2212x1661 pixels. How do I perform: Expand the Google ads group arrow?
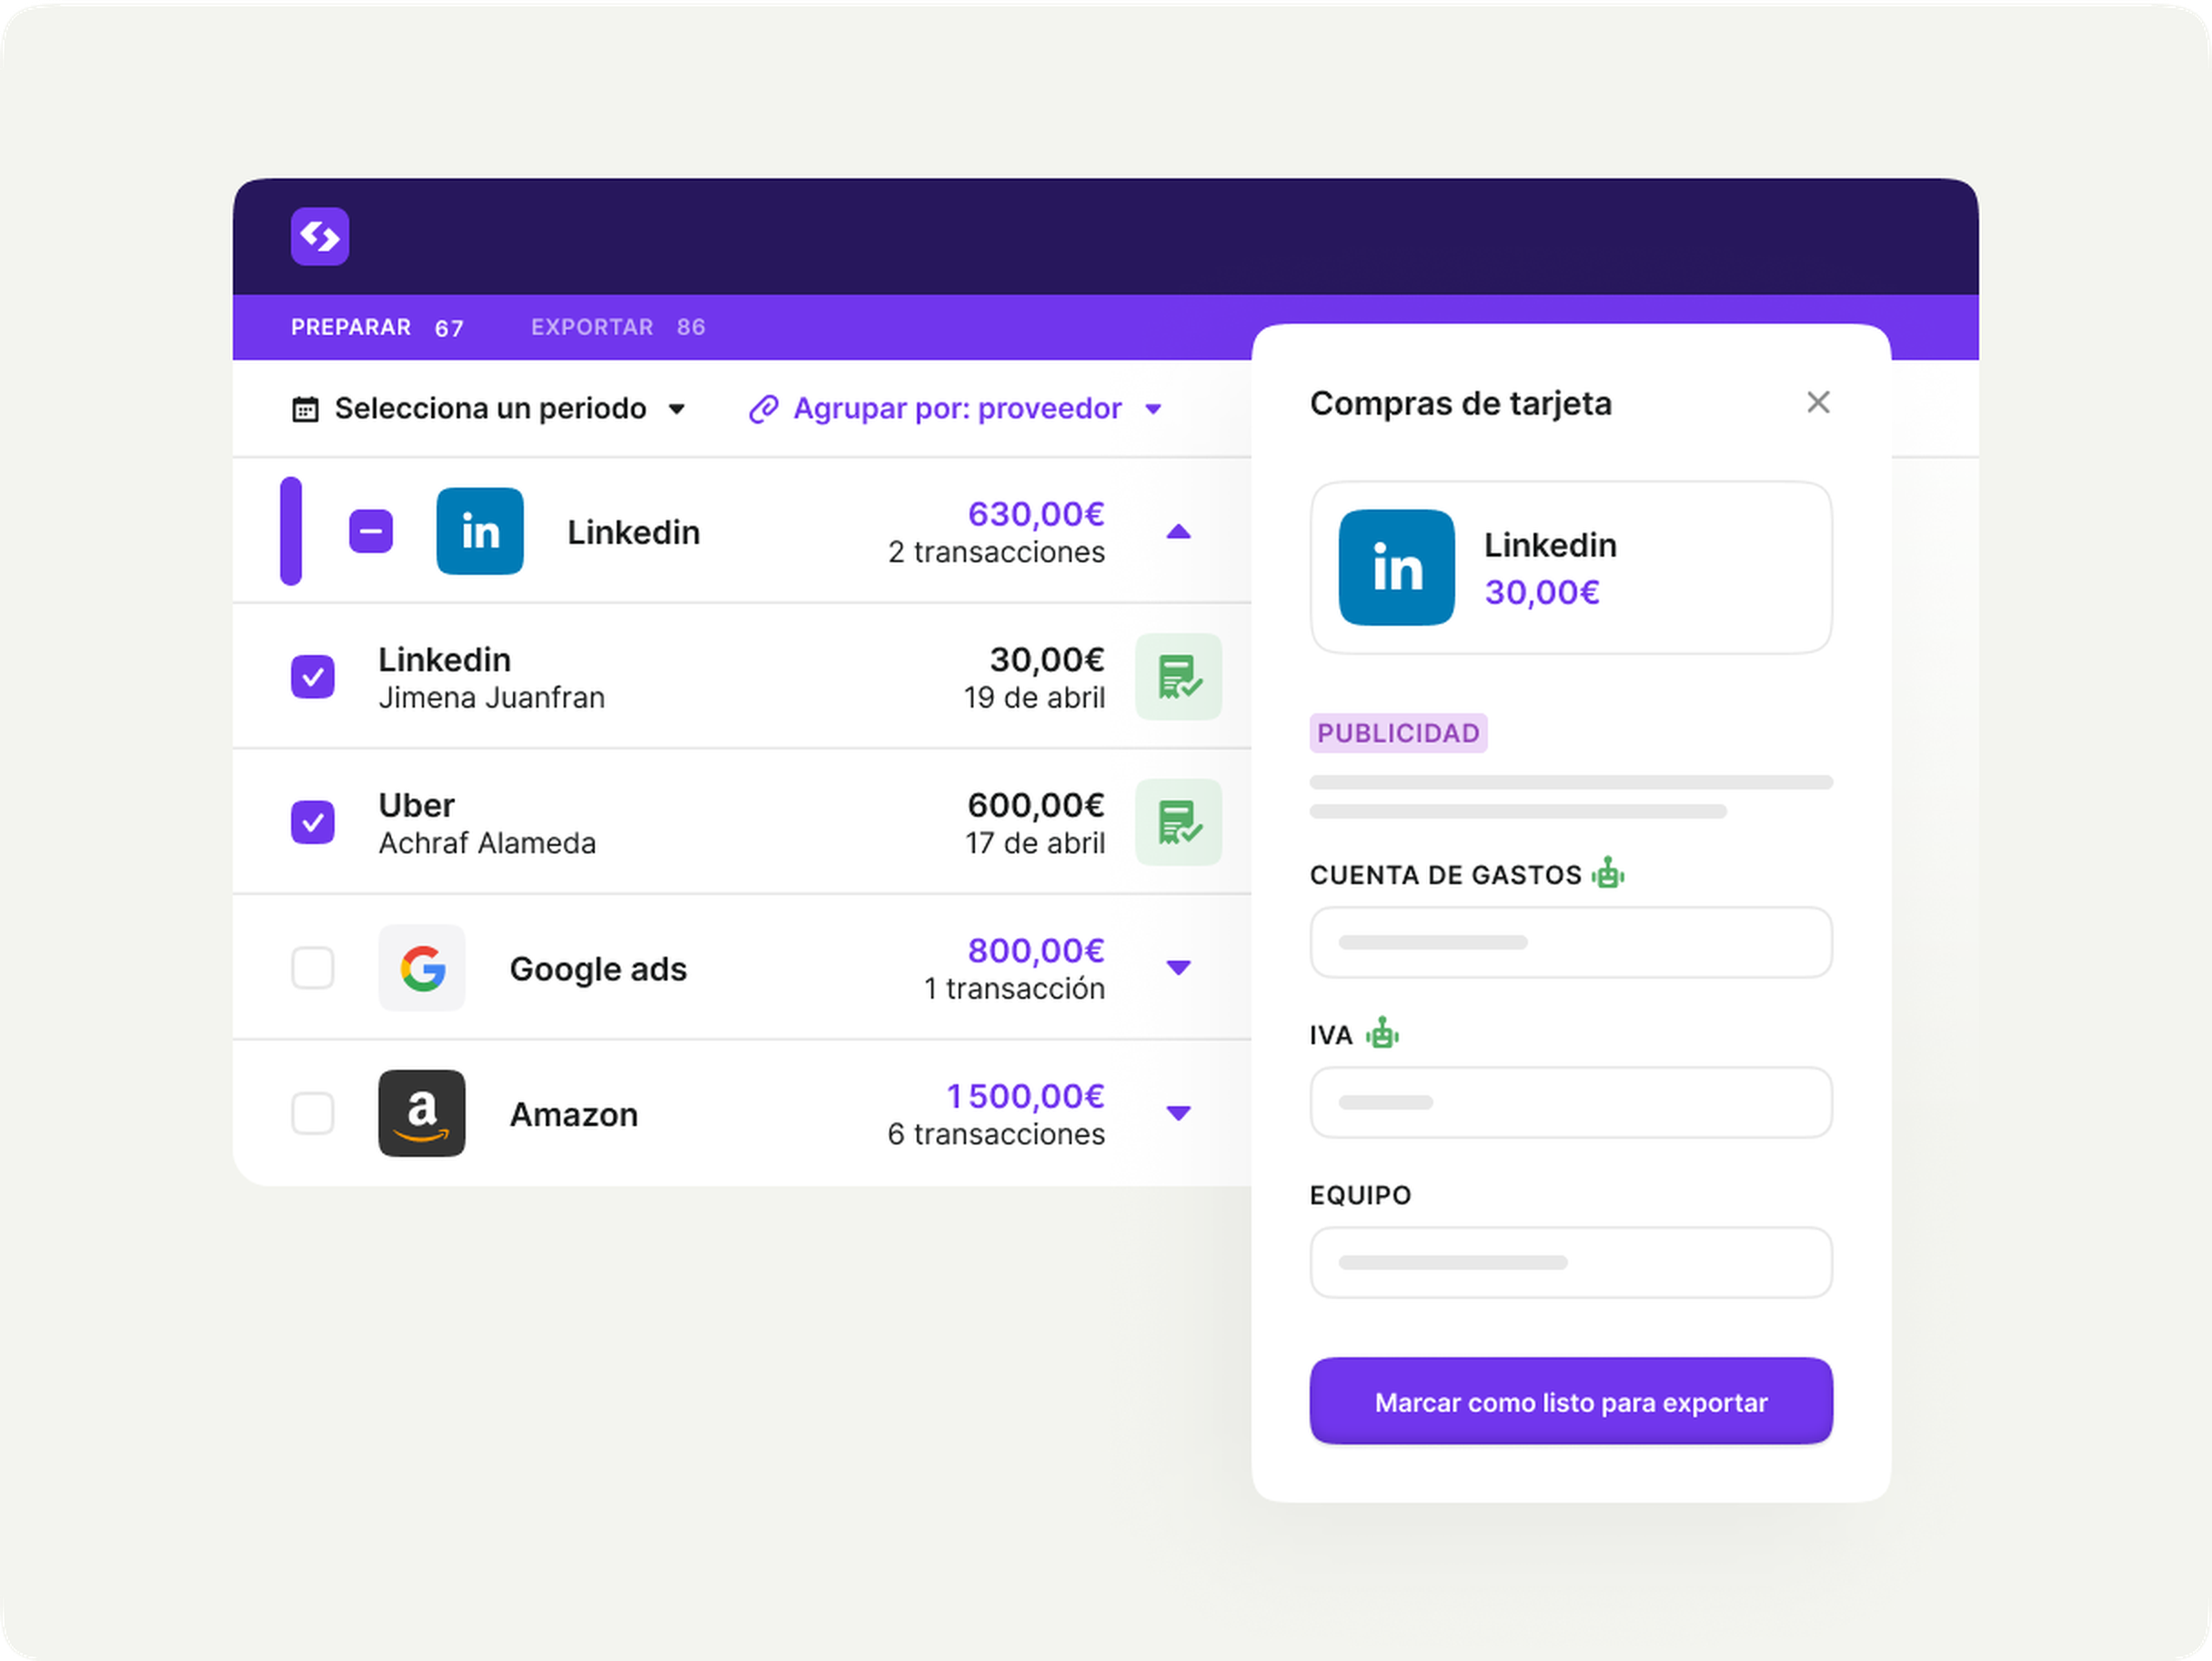(1178, 967)
